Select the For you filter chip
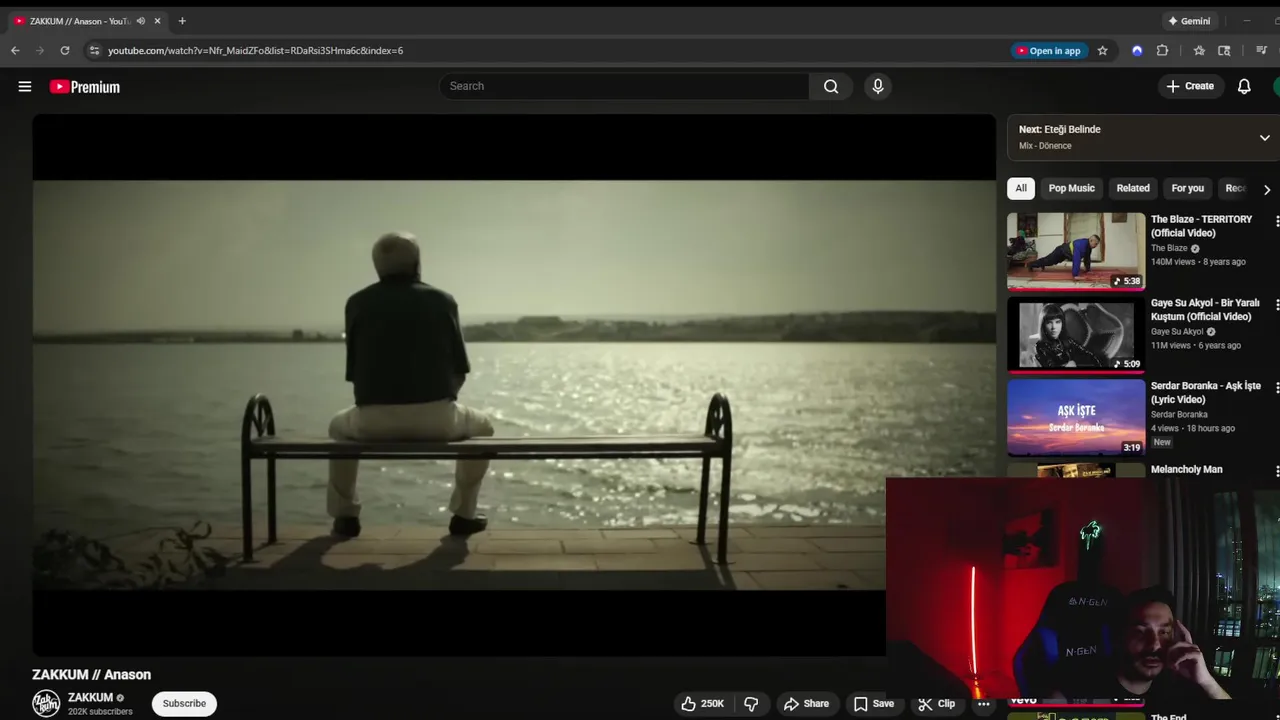Viewport: 1280px width, 720px height. click(1188, 188)
